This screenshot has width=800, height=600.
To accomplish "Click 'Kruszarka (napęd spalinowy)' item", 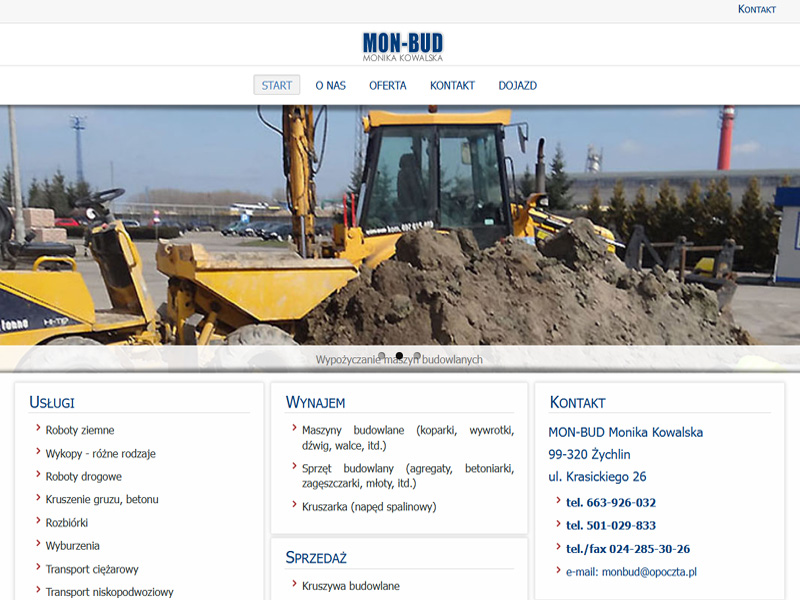I will 369,507.
